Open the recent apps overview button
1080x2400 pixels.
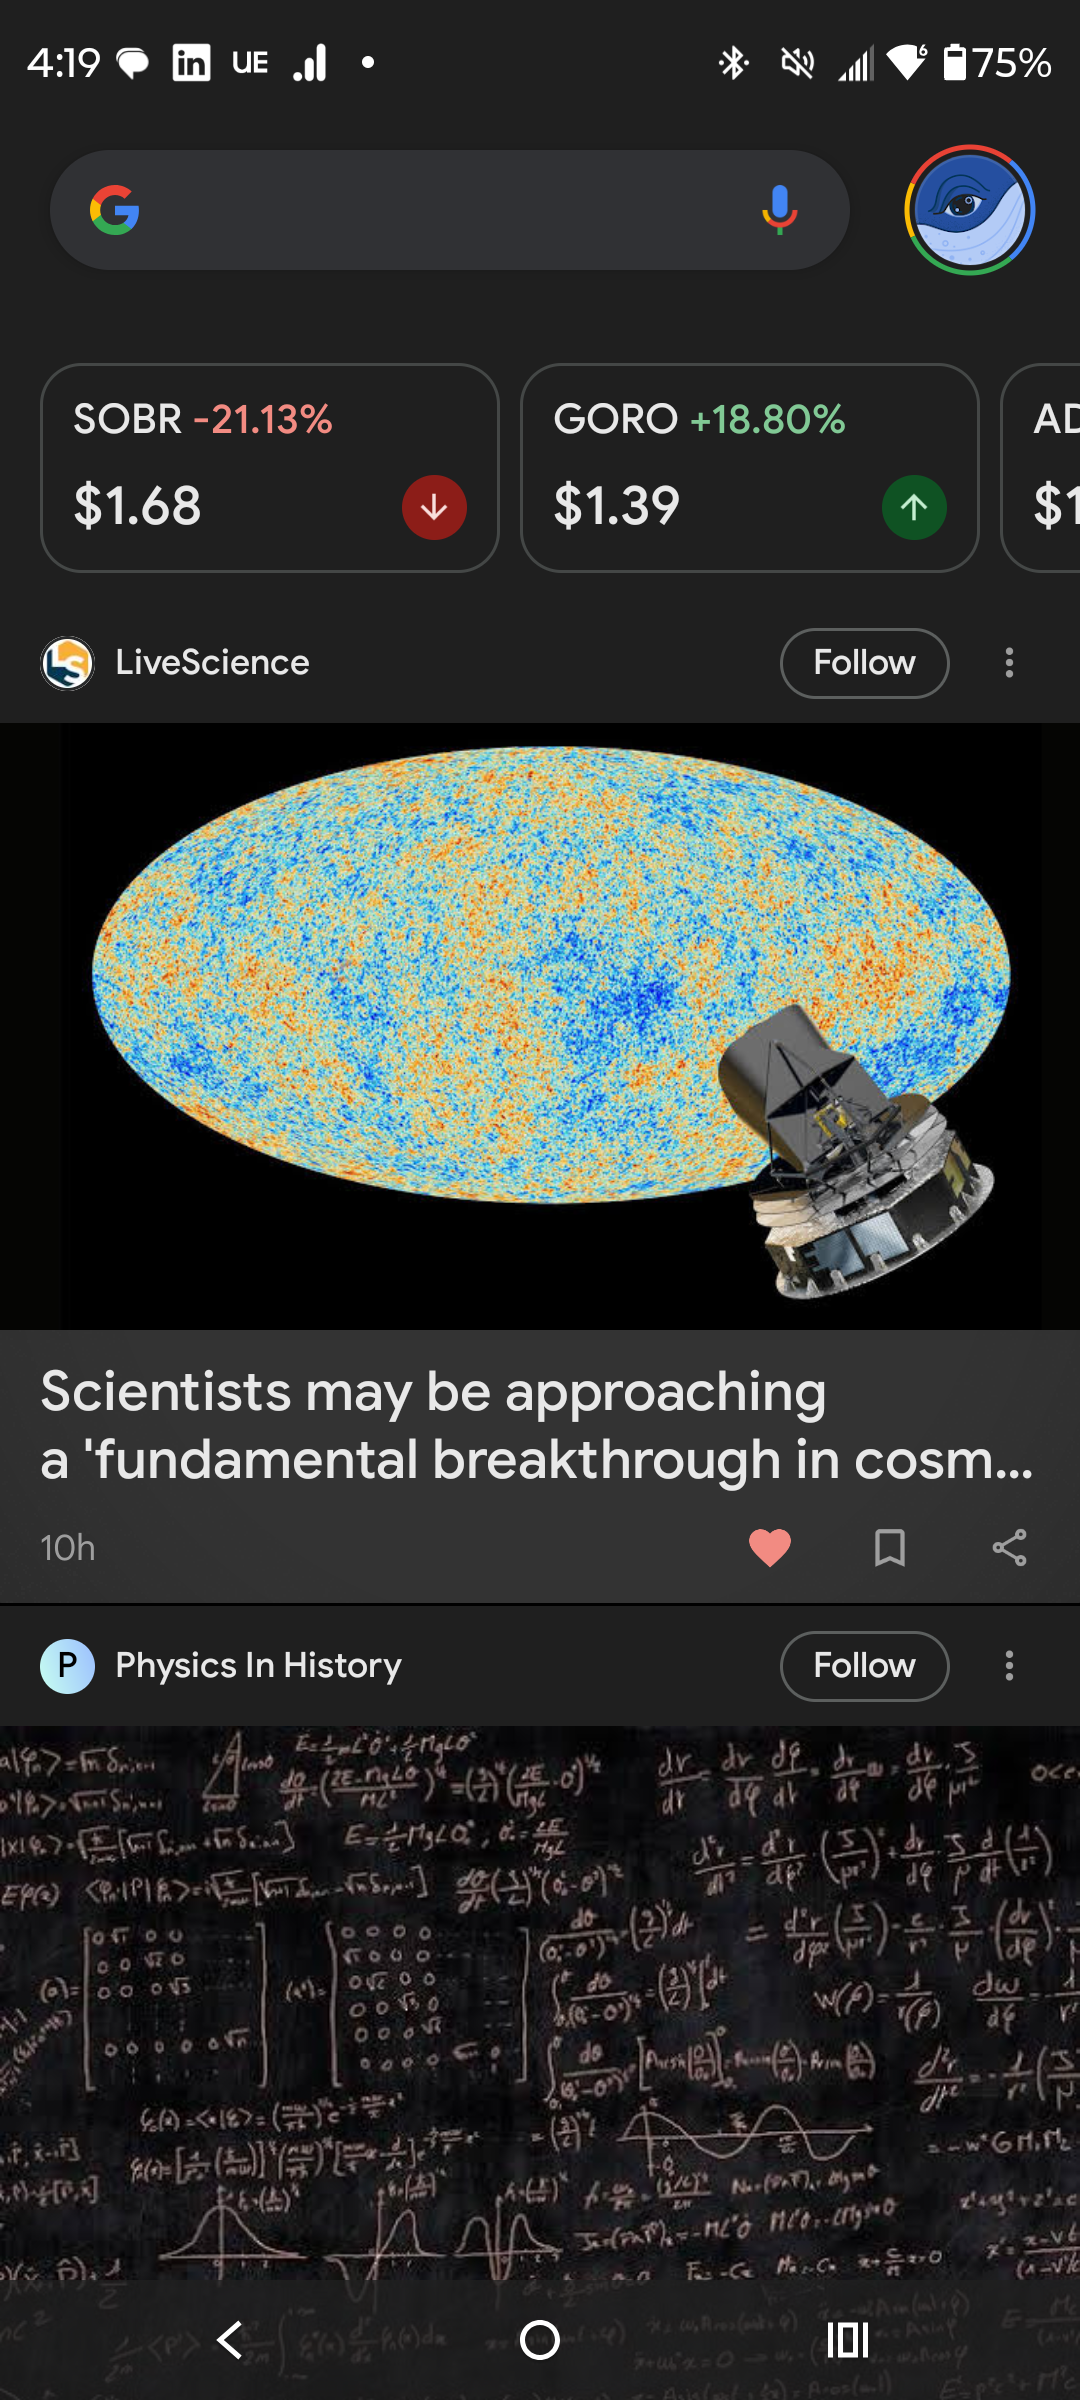[x=847, y=2340]
